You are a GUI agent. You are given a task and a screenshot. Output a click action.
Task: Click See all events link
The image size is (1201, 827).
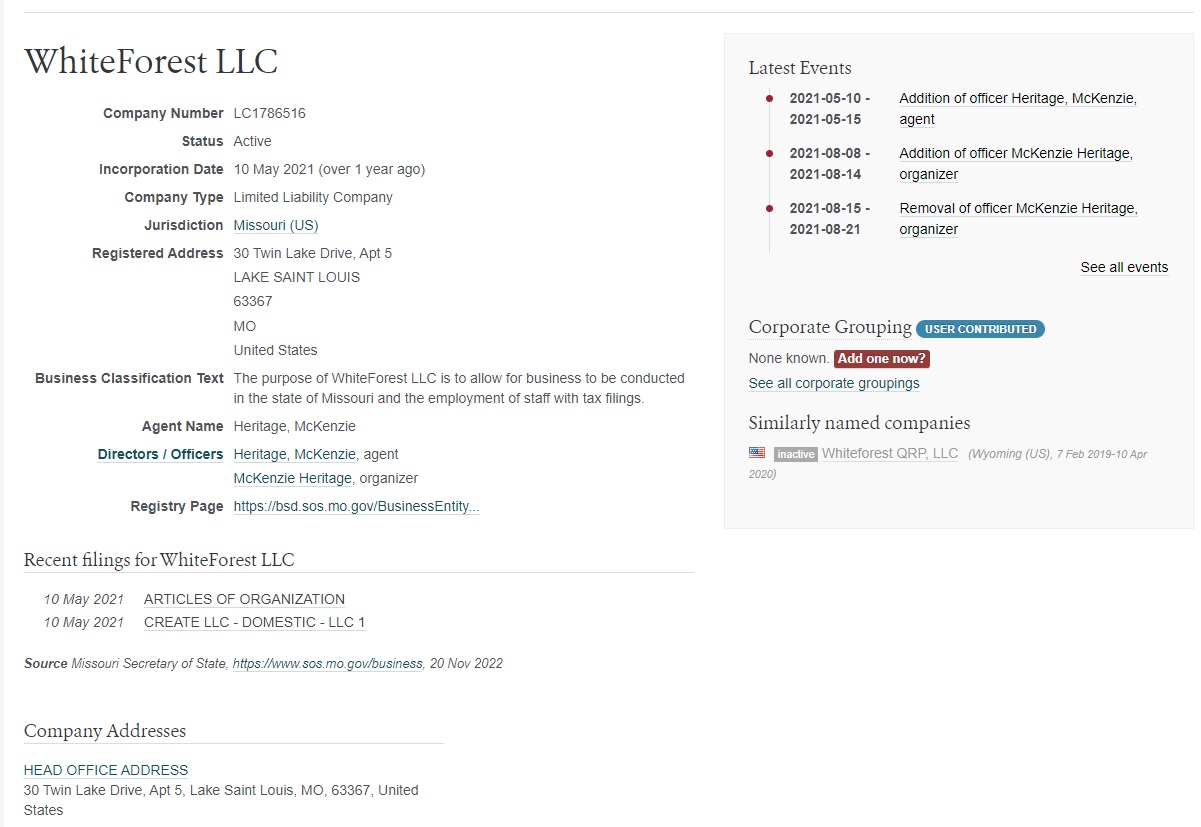[x=1124, y=267]
